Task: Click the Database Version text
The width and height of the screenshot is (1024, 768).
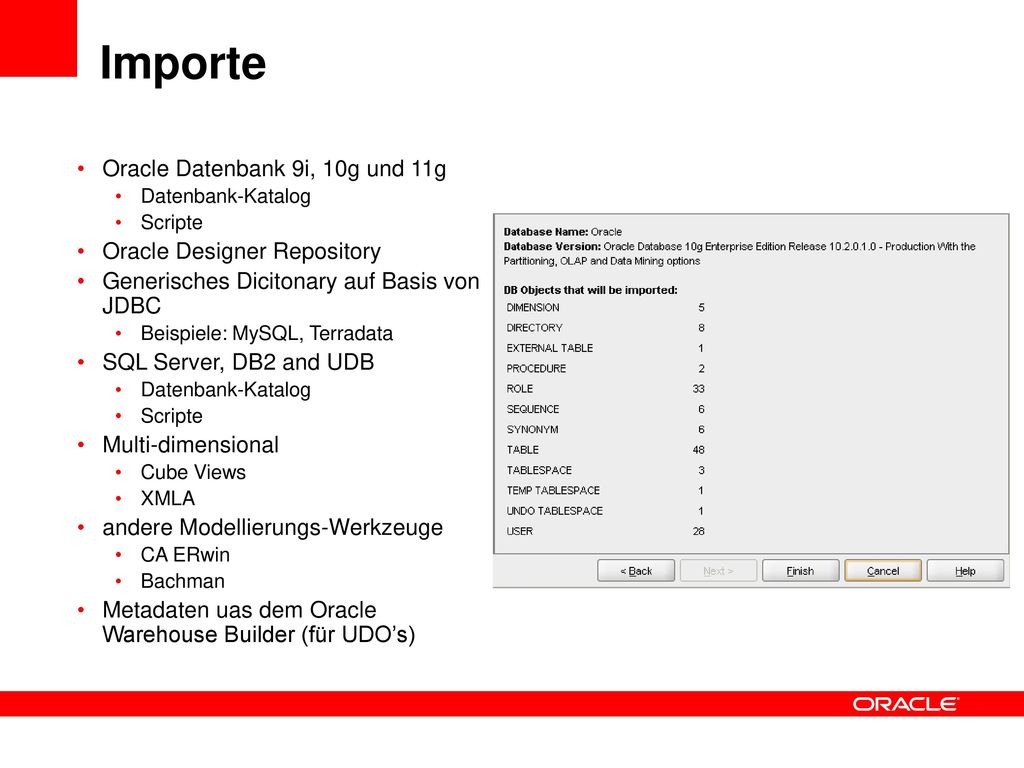Action: click(x=739, y=253)
